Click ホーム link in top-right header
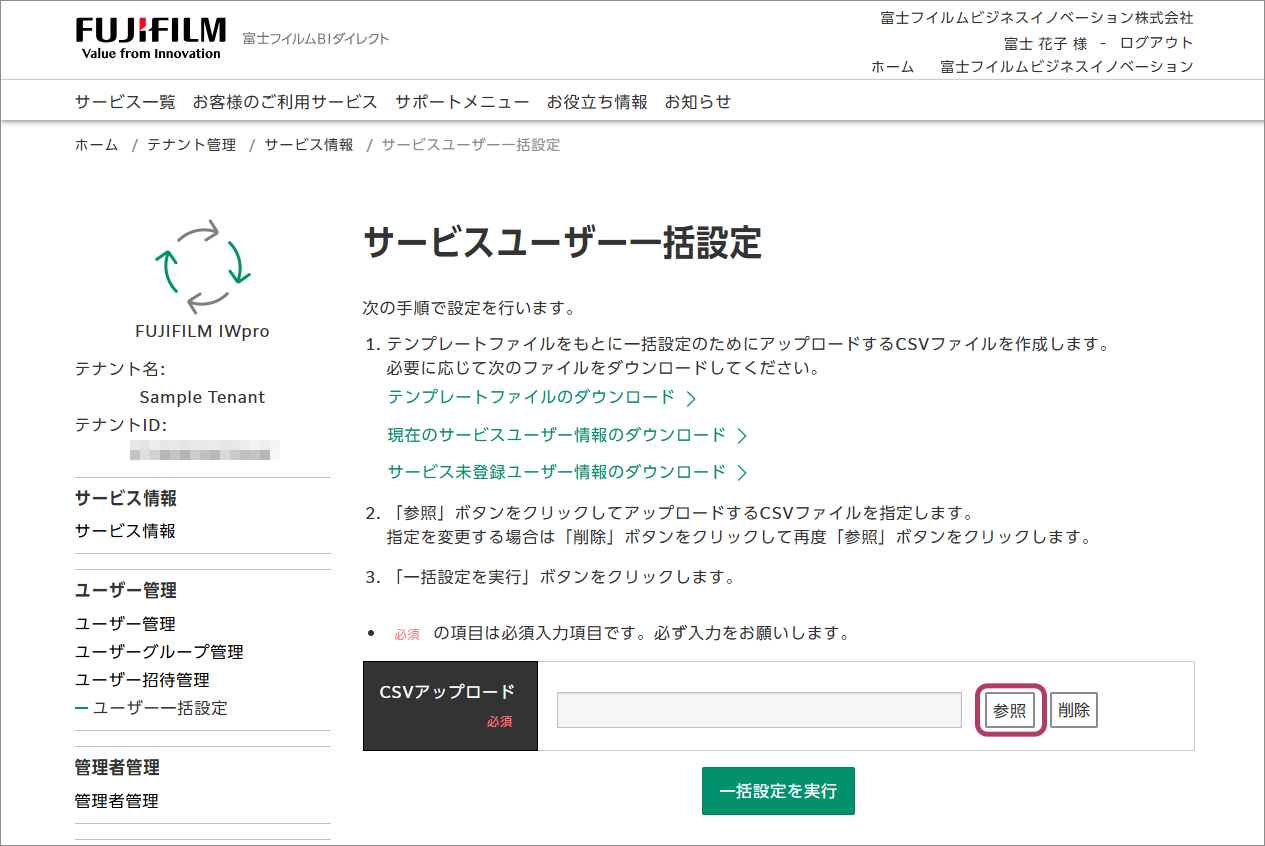Image resolution: width=1265 pixels, height=846 pixels. pyautogui.click(x=892, y=67)
